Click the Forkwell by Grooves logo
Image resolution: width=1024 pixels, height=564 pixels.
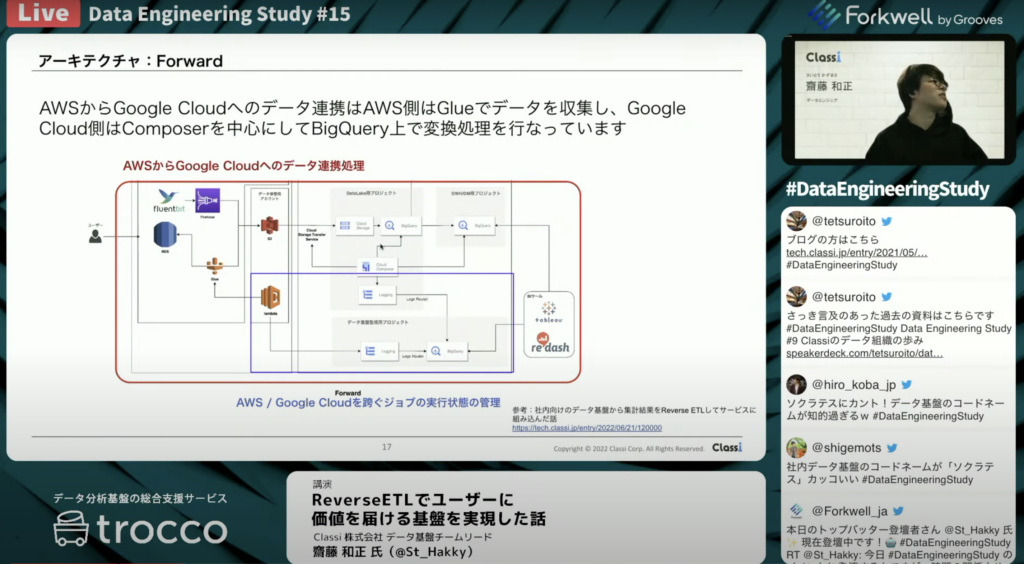[898, 15]
